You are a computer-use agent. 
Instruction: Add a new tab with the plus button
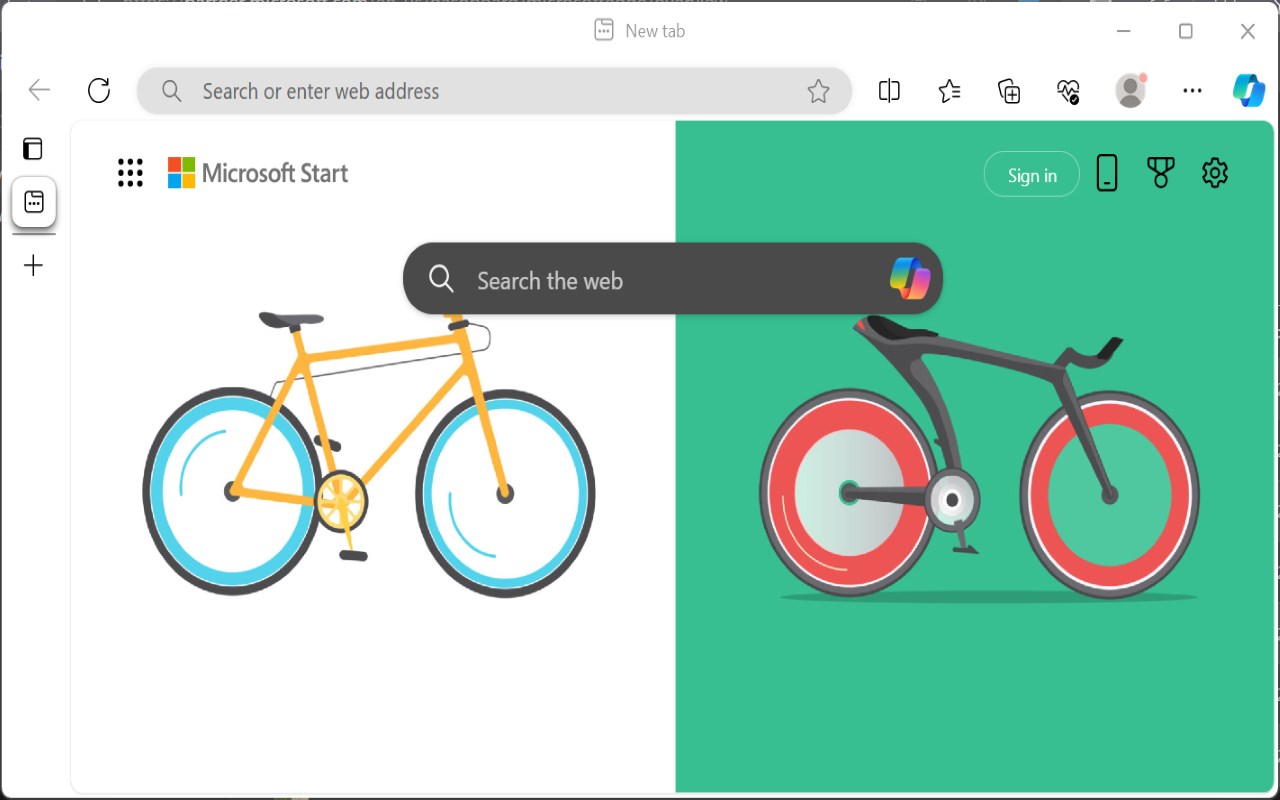(33, 265)
